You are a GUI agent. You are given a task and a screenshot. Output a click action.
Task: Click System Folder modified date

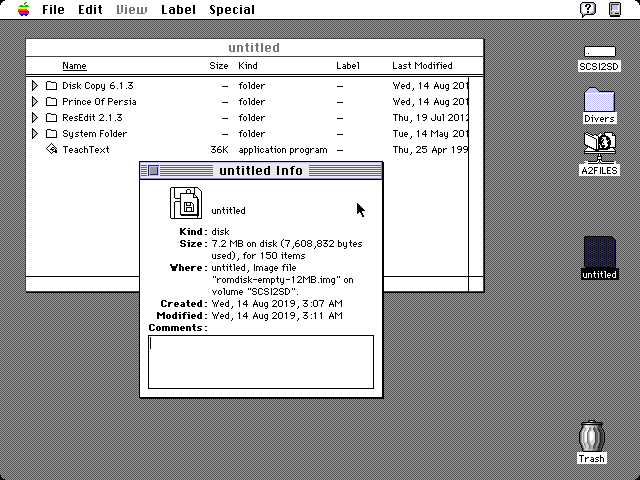click(x=430, y=134)
